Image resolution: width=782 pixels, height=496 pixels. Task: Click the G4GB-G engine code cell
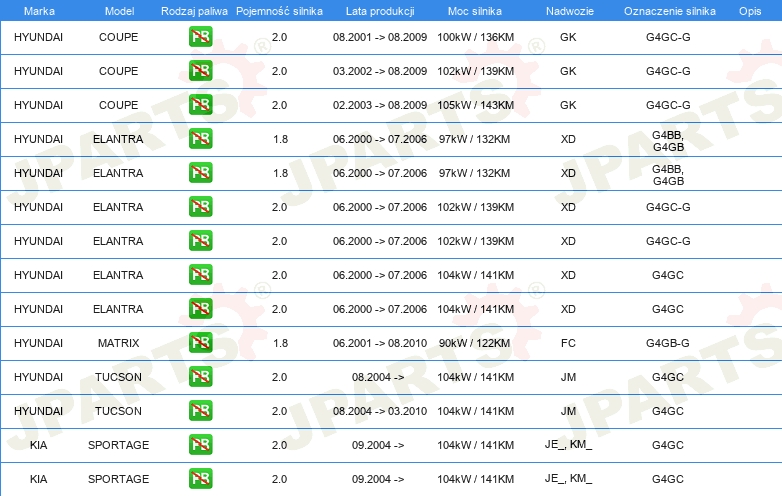point(667,343)
